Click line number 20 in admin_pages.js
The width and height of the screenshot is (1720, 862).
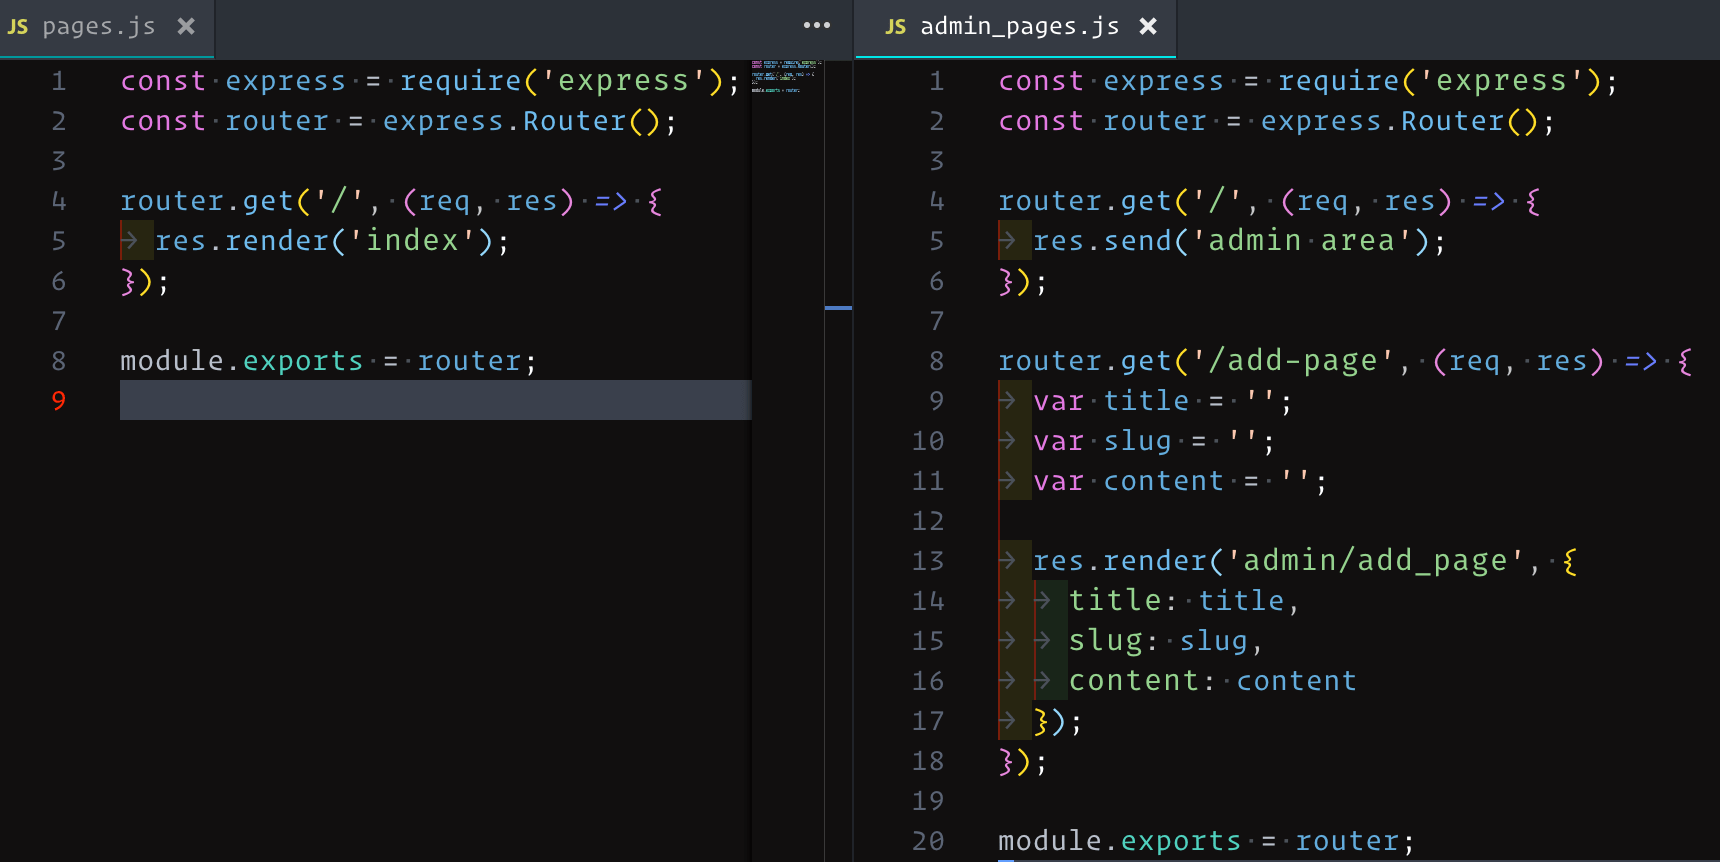[928, 841]
